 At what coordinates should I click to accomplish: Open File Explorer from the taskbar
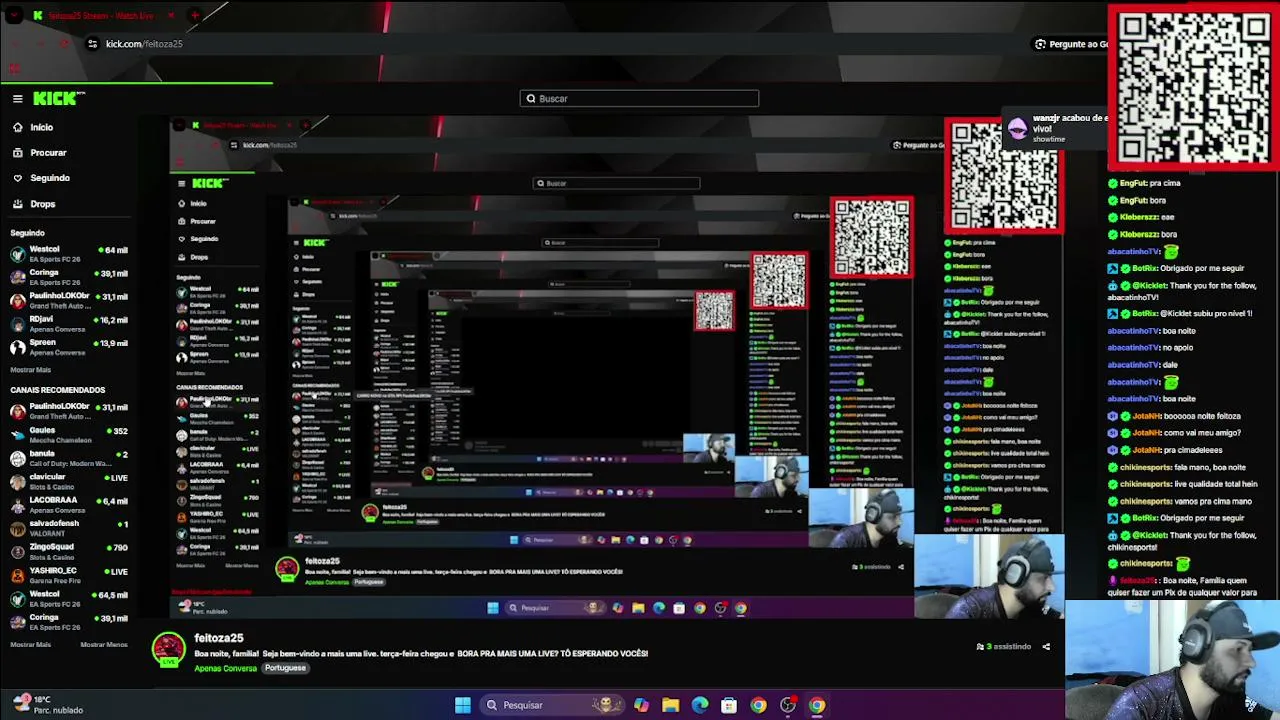[x=670, y=705]
